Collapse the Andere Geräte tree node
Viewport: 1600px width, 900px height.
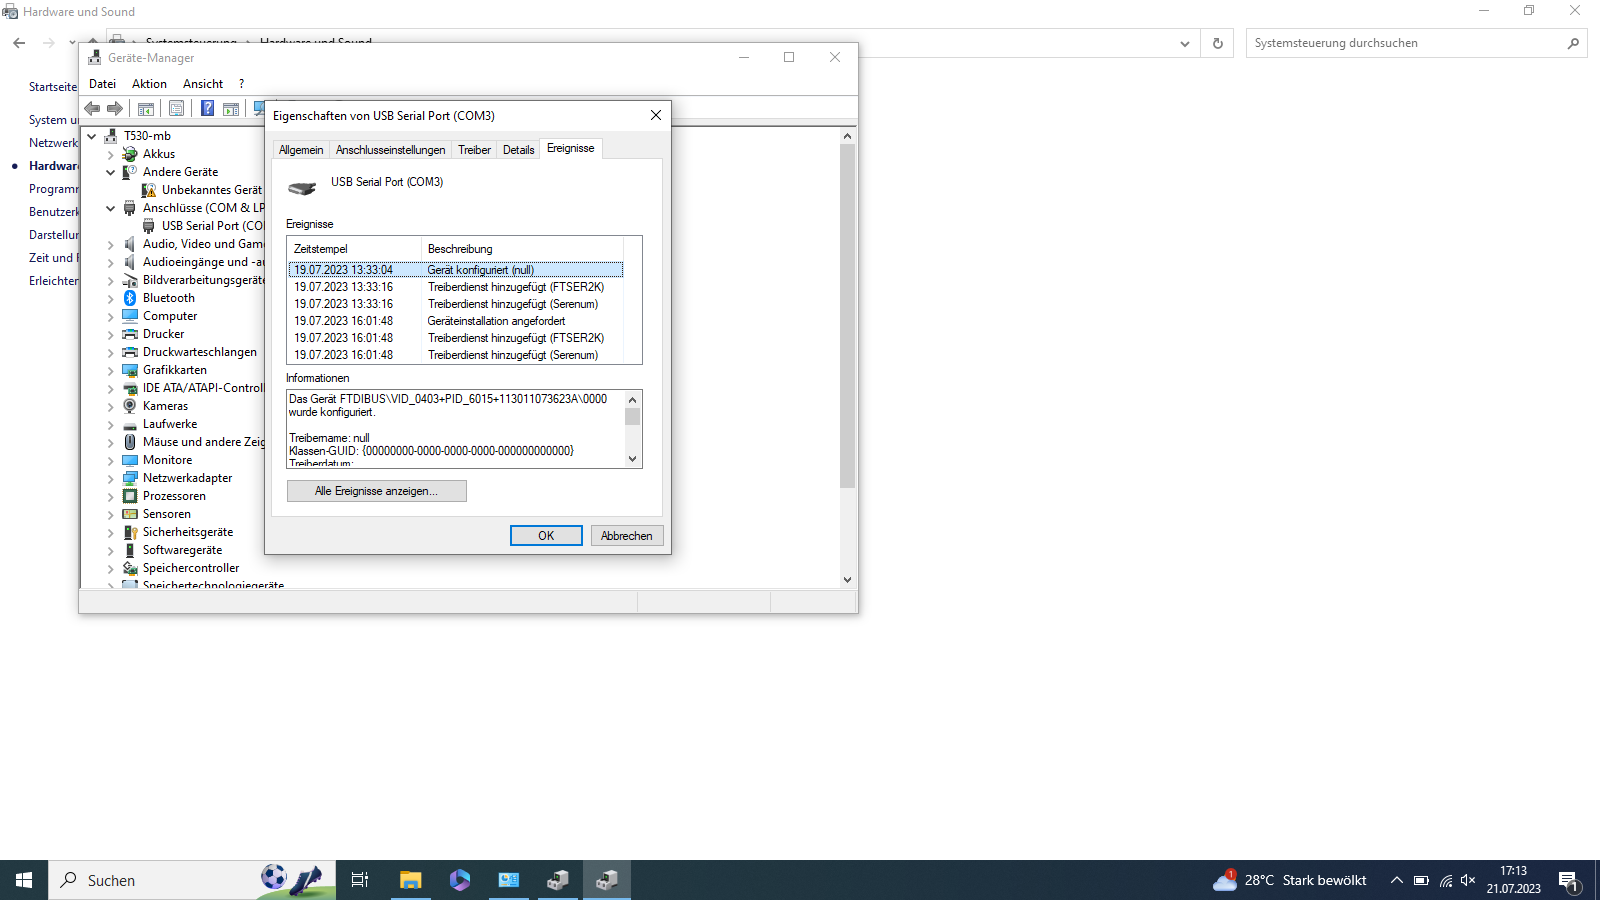click(x=110, y=171)
